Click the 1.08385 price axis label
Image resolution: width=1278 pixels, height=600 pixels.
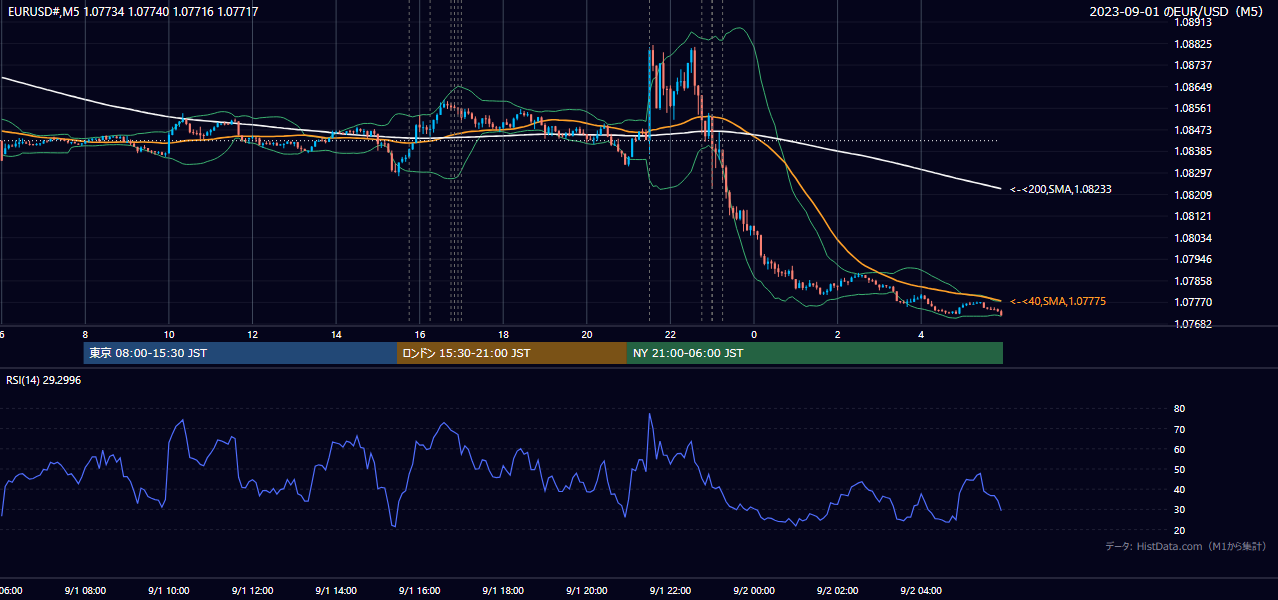1194,152
